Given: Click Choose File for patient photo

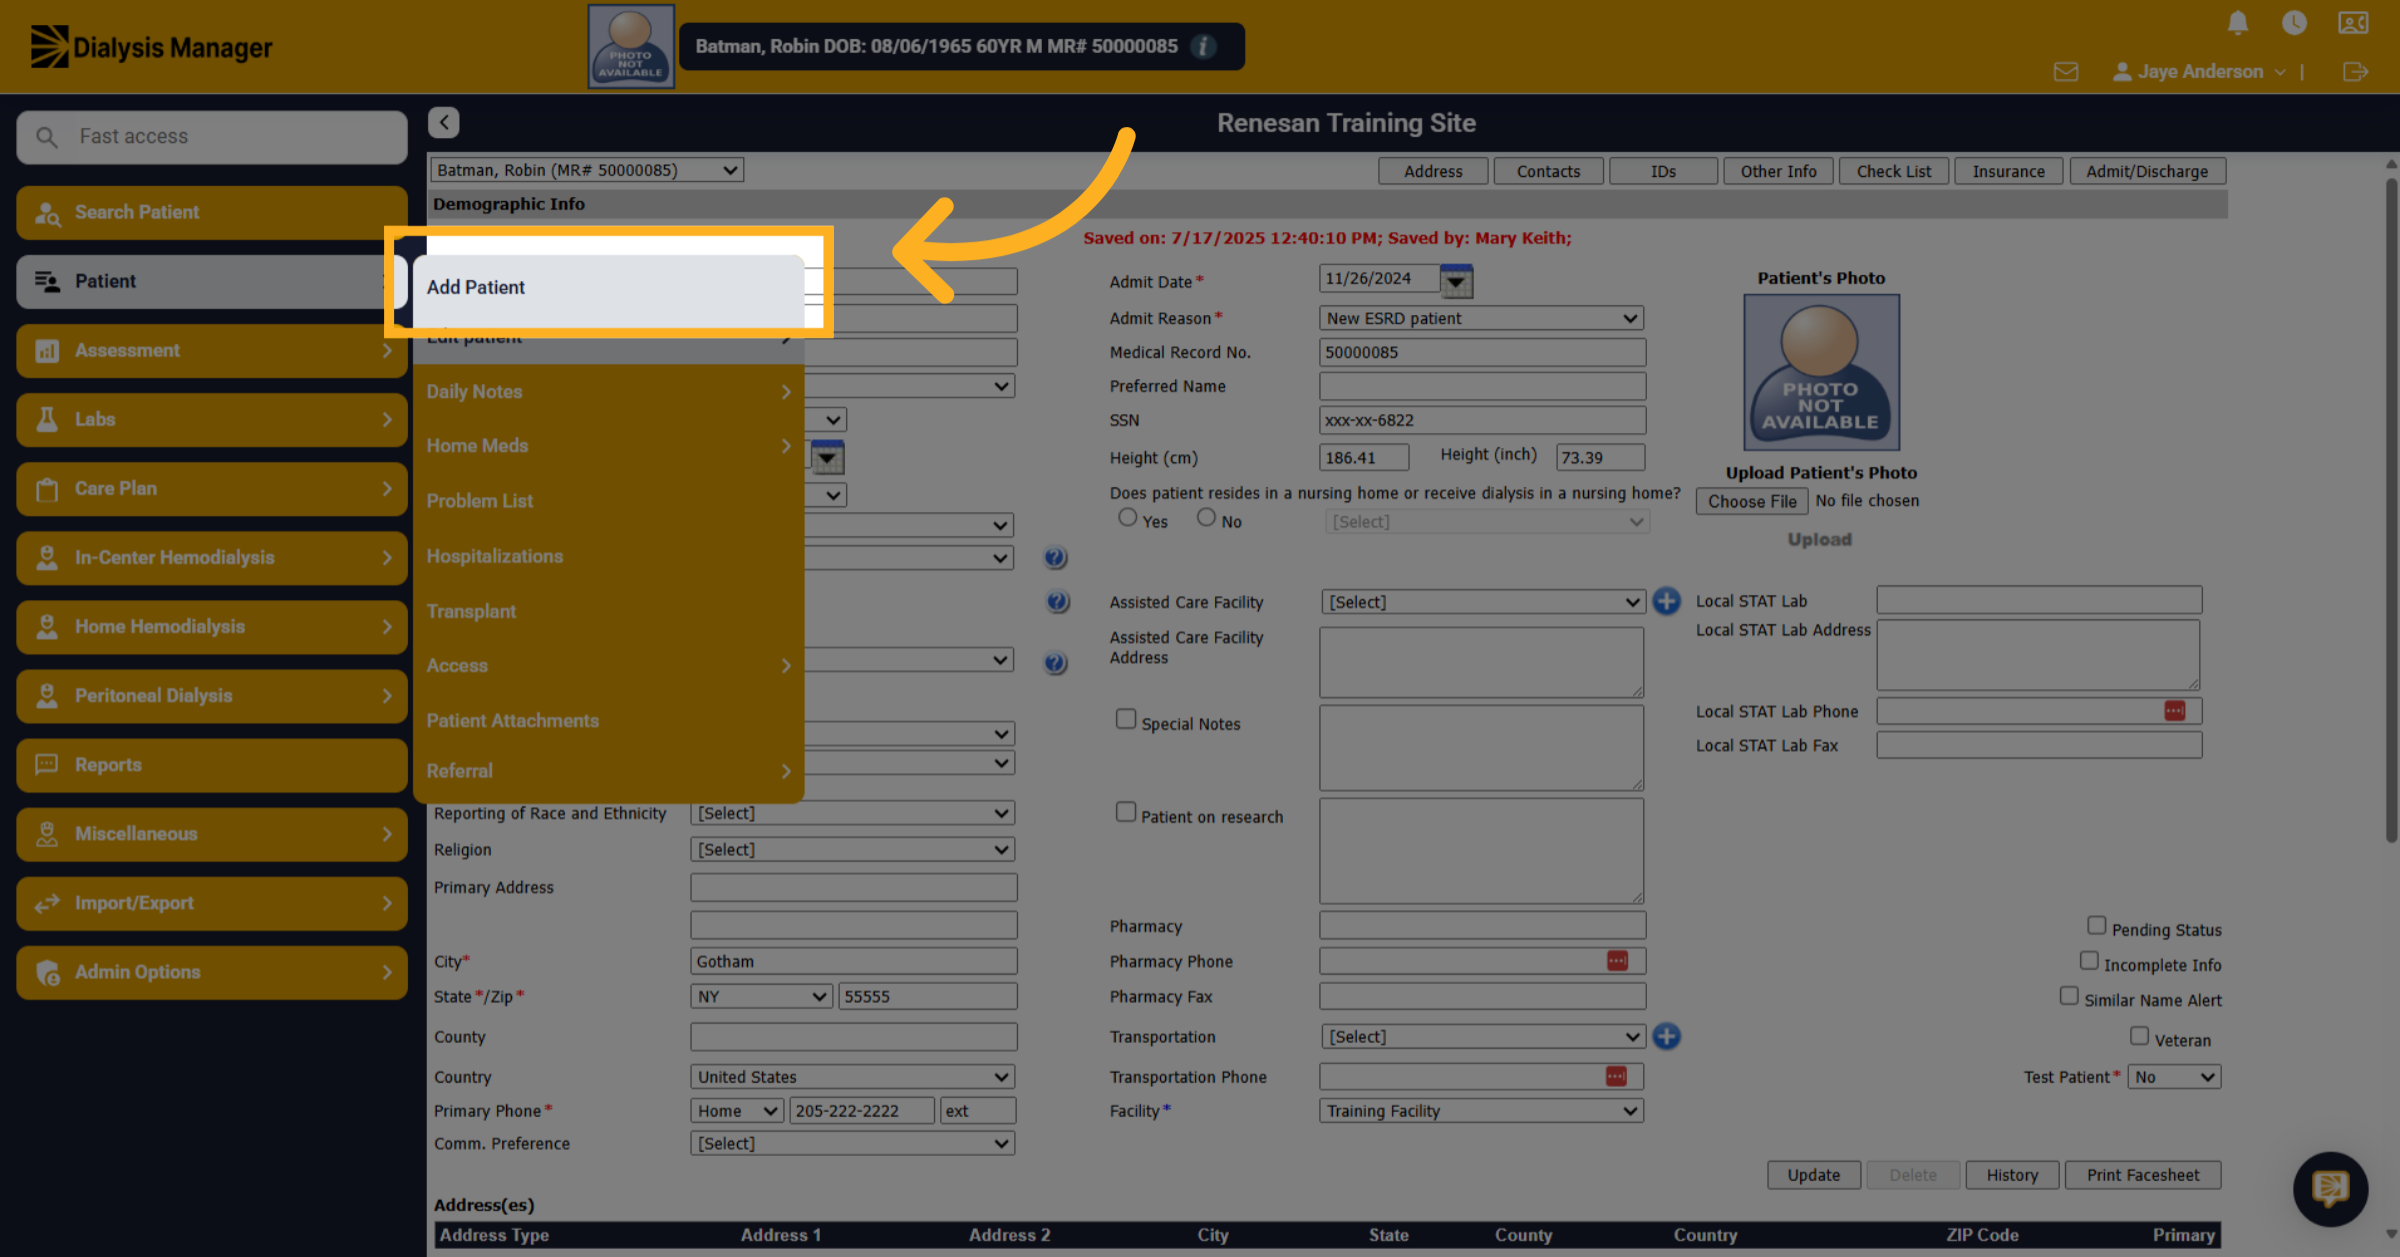Looking at the screenshot, I should point(1752,501).
